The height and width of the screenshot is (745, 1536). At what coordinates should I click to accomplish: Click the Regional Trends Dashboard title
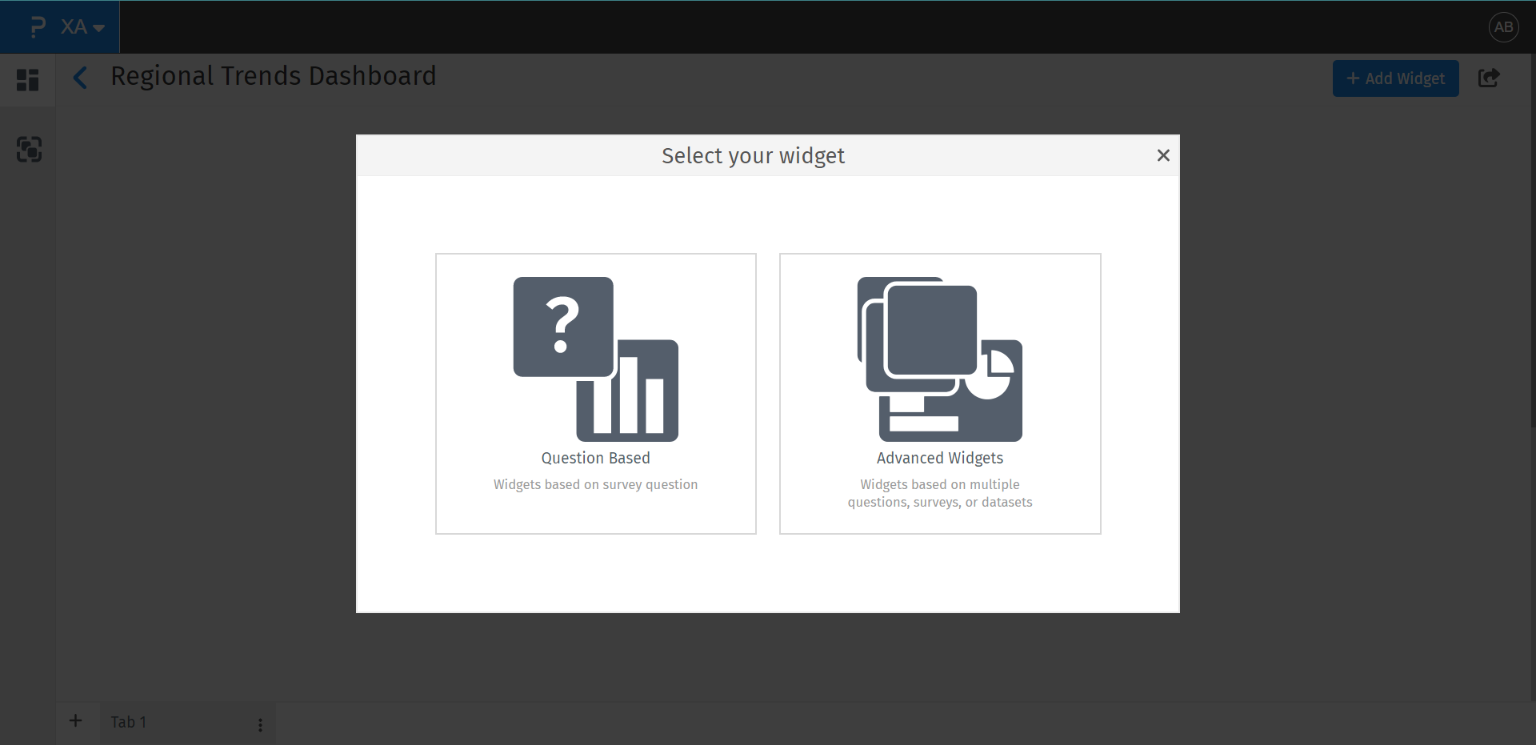pyautogui.click(x=273, y=76)
